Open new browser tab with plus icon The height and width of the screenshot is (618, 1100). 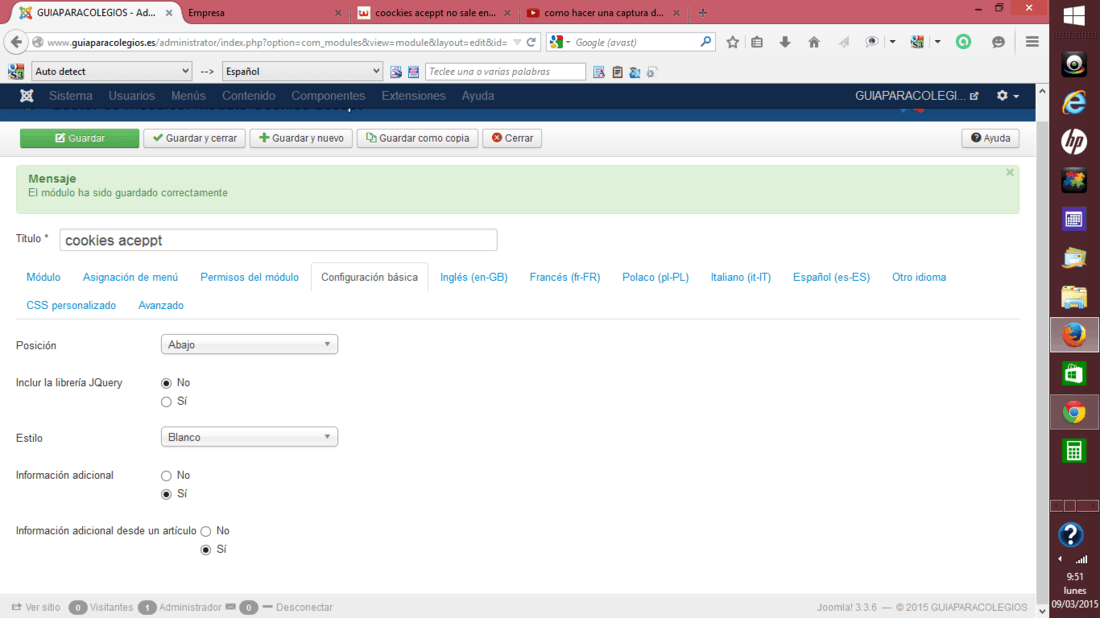(702, 13)
